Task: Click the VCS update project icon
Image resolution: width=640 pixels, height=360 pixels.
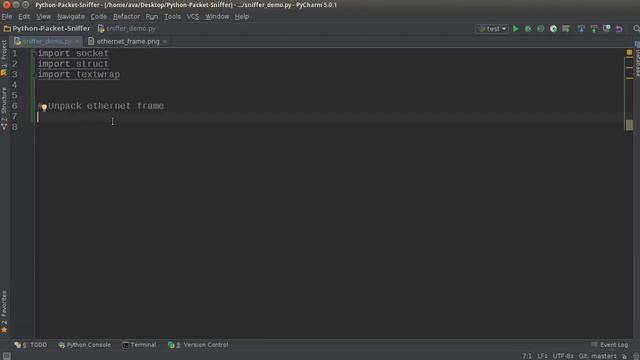Action: [581, 29]
